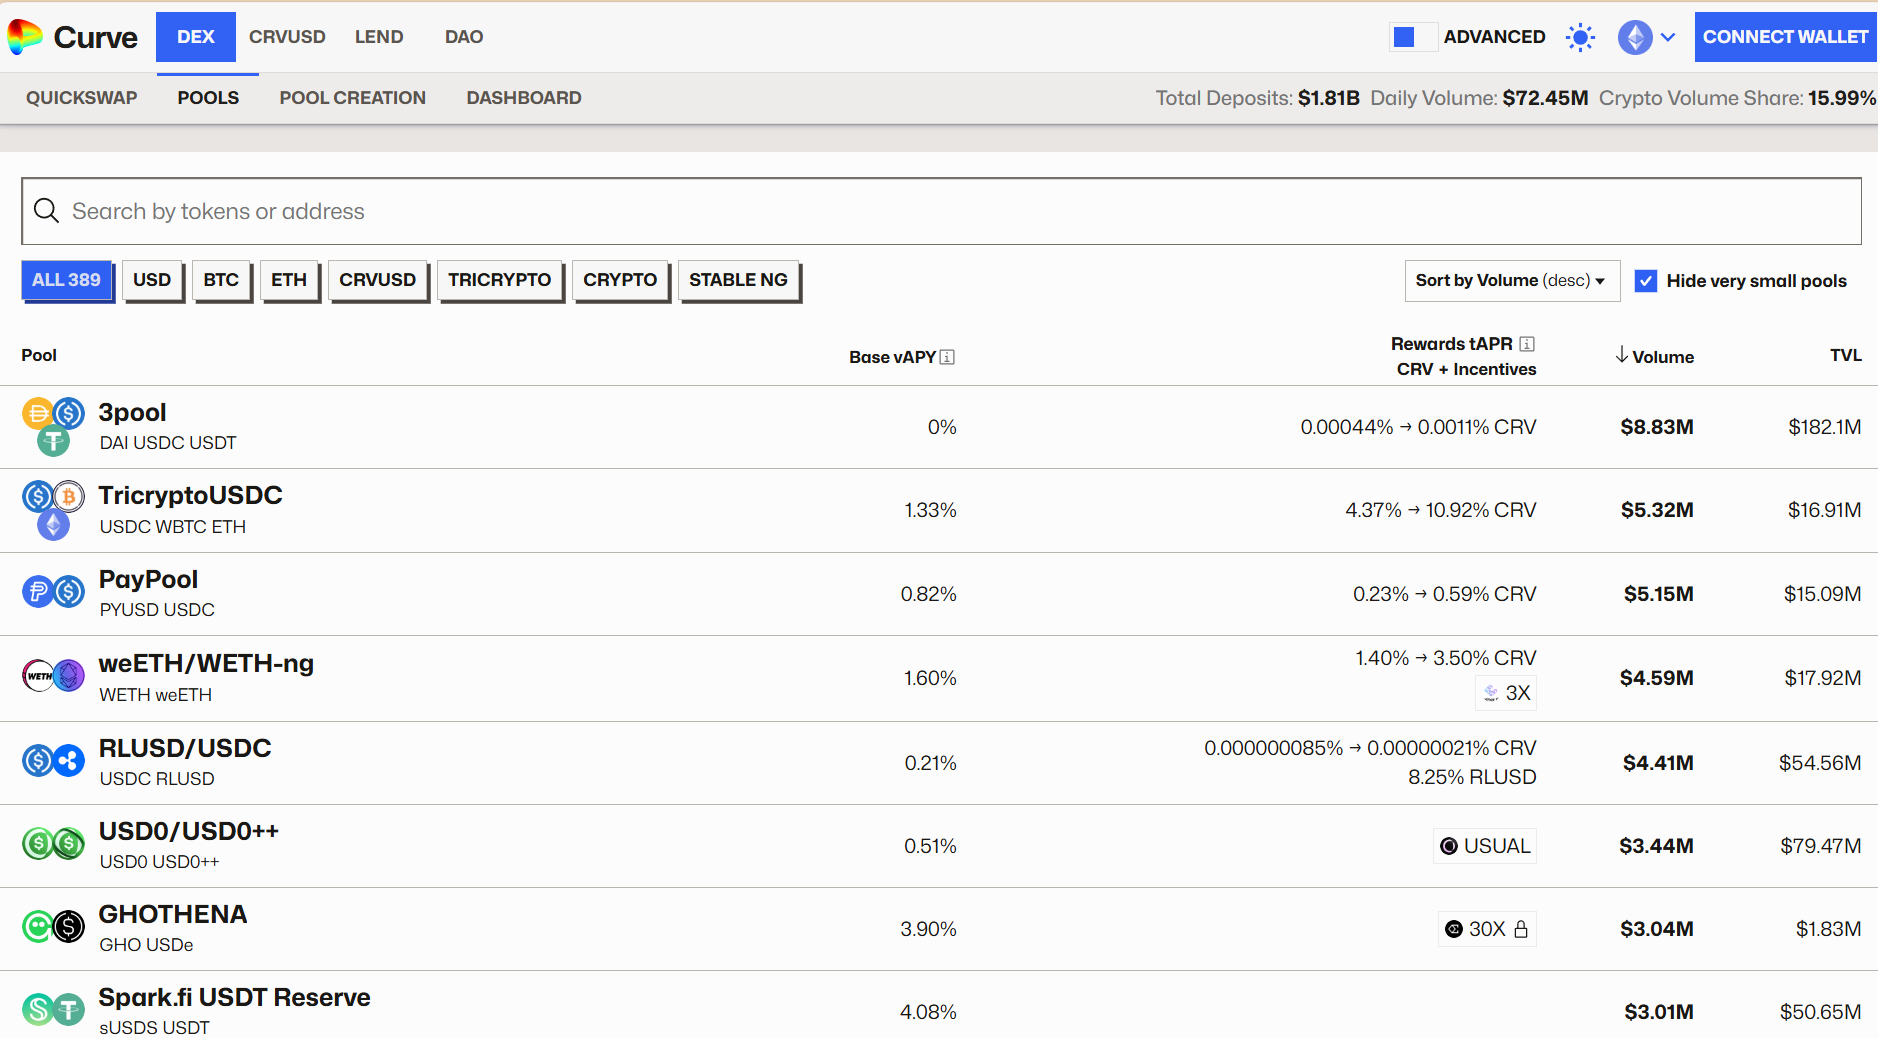Open the POOLS page
This screenshot has width=1878, height=1038.
208,98
